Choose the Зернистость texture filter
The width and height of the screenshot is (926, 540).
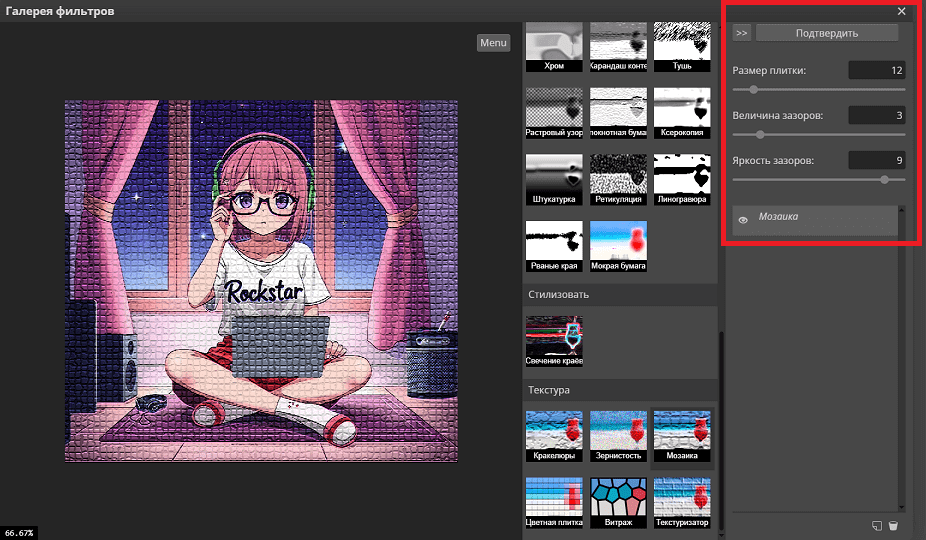pos(618,437)
